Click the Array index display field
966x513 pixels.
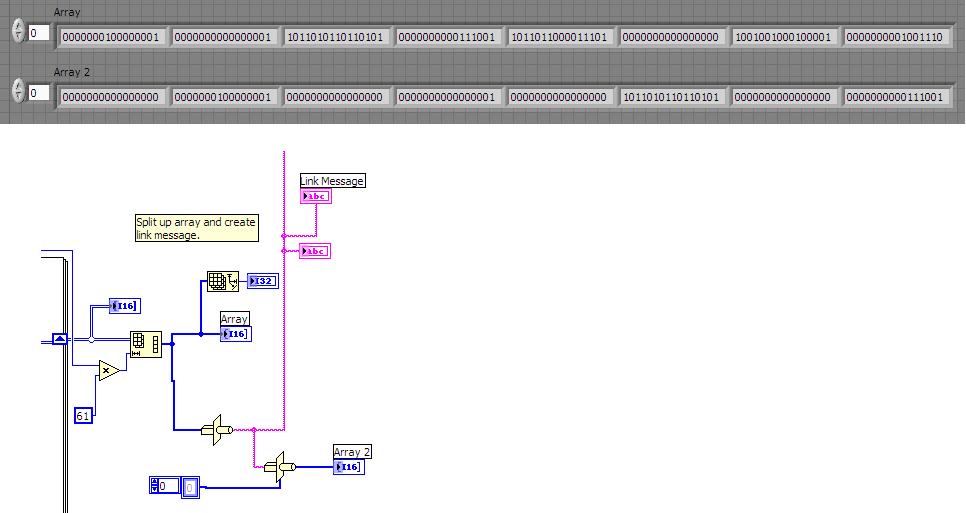pyautogui.click(x=39, y=32)
